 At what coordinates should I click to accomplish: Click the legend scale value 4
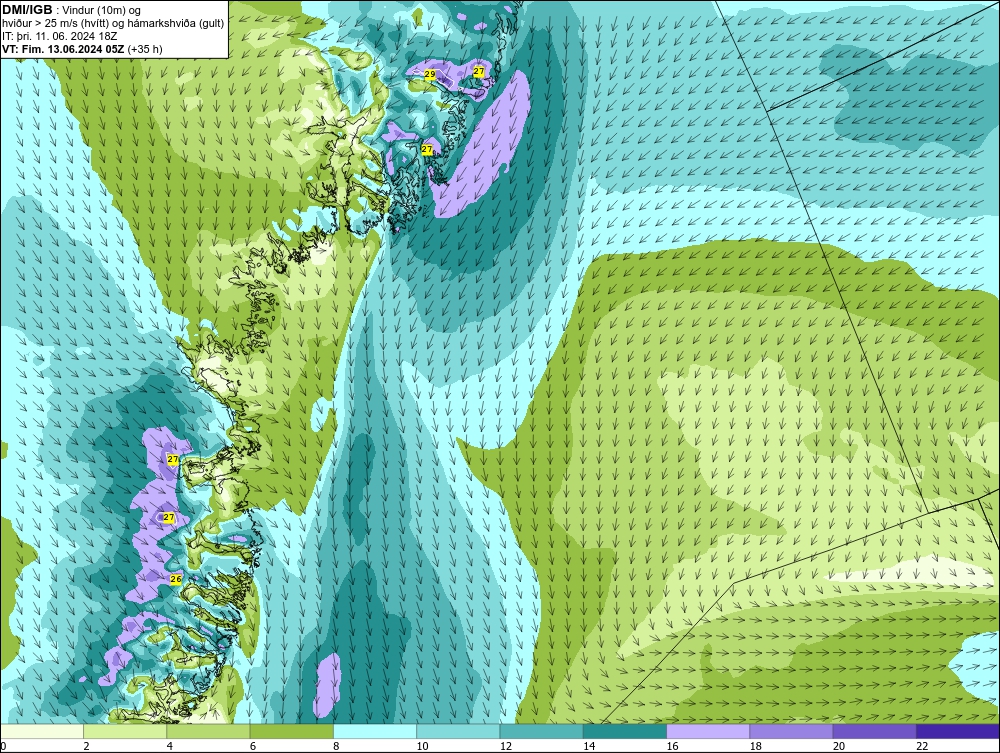click(170, 747)
